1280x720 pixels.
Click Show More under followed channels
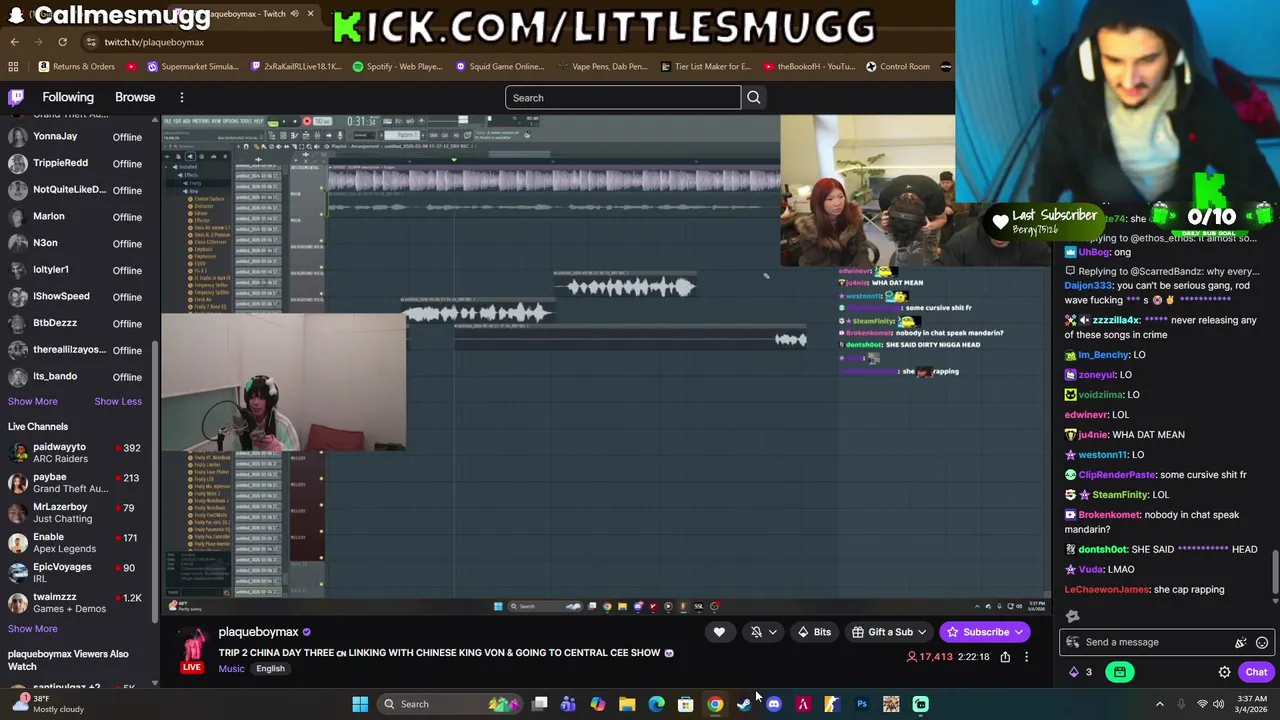pyautogui.click(x=33, y=401)
